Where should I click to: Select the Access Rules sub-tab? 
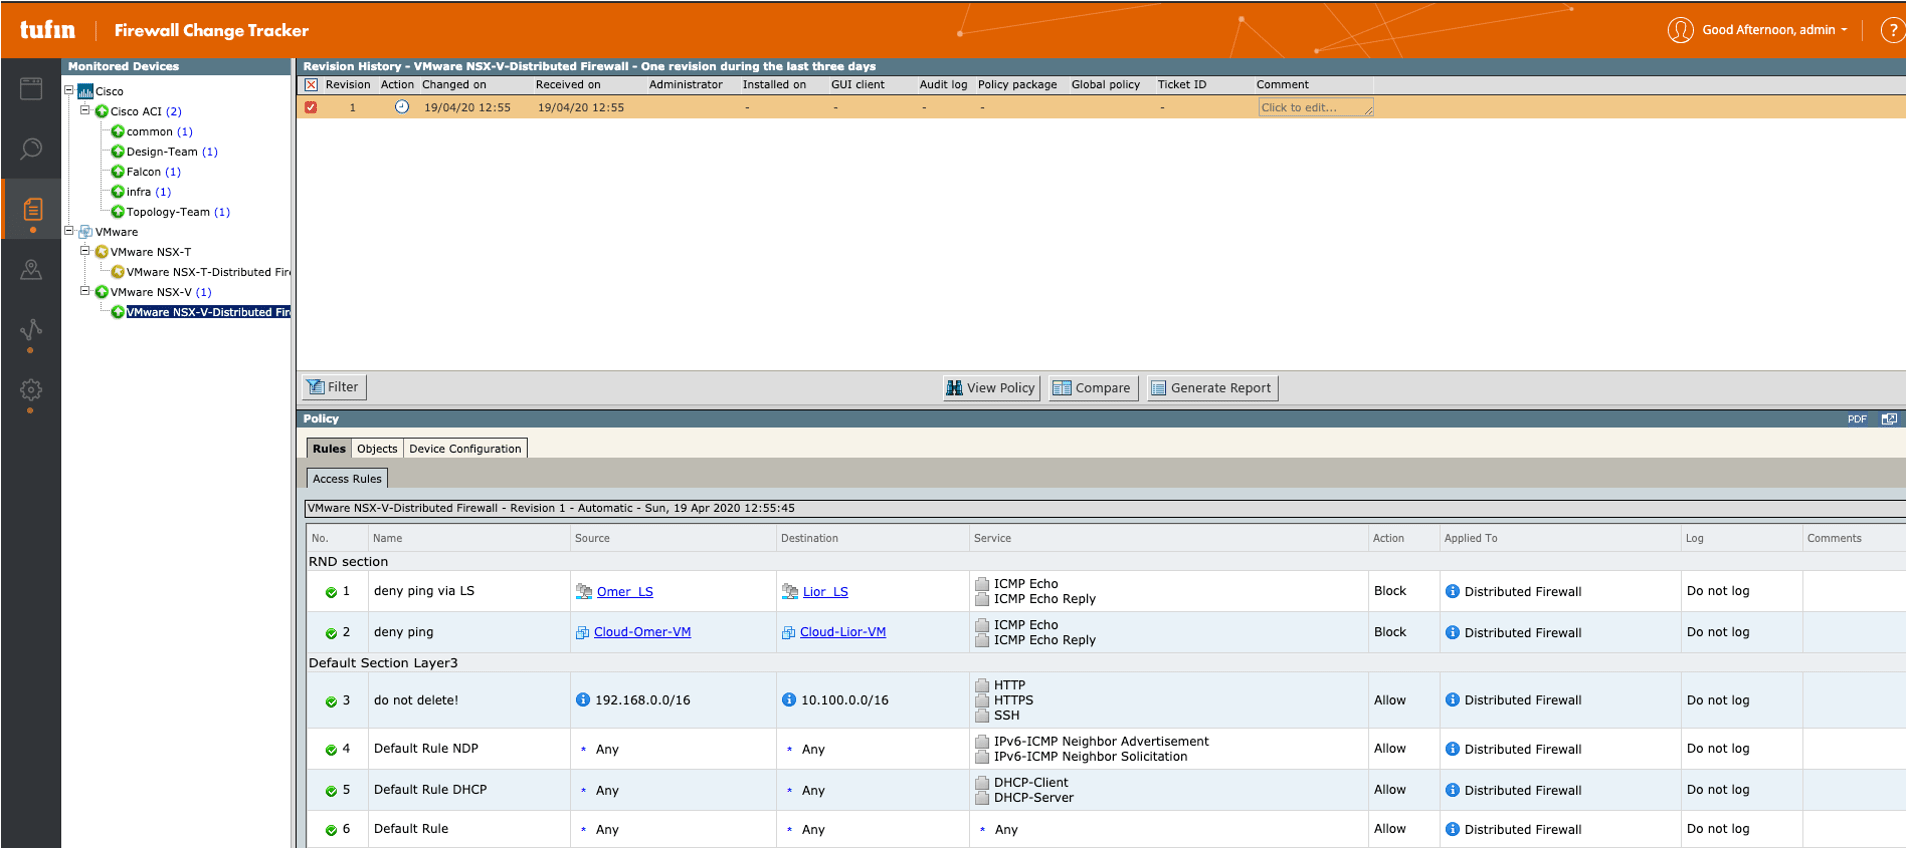[x=347, y=479]
